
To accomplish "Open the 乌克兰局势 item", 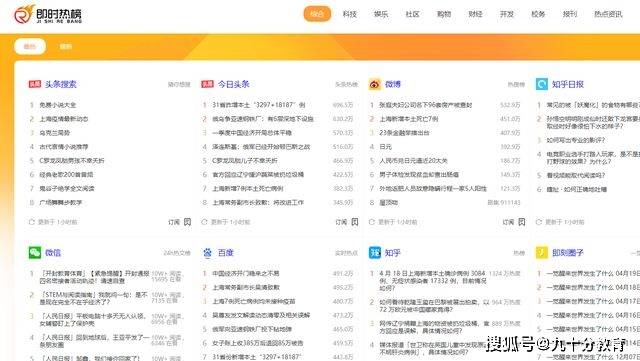I will [54, 133].
